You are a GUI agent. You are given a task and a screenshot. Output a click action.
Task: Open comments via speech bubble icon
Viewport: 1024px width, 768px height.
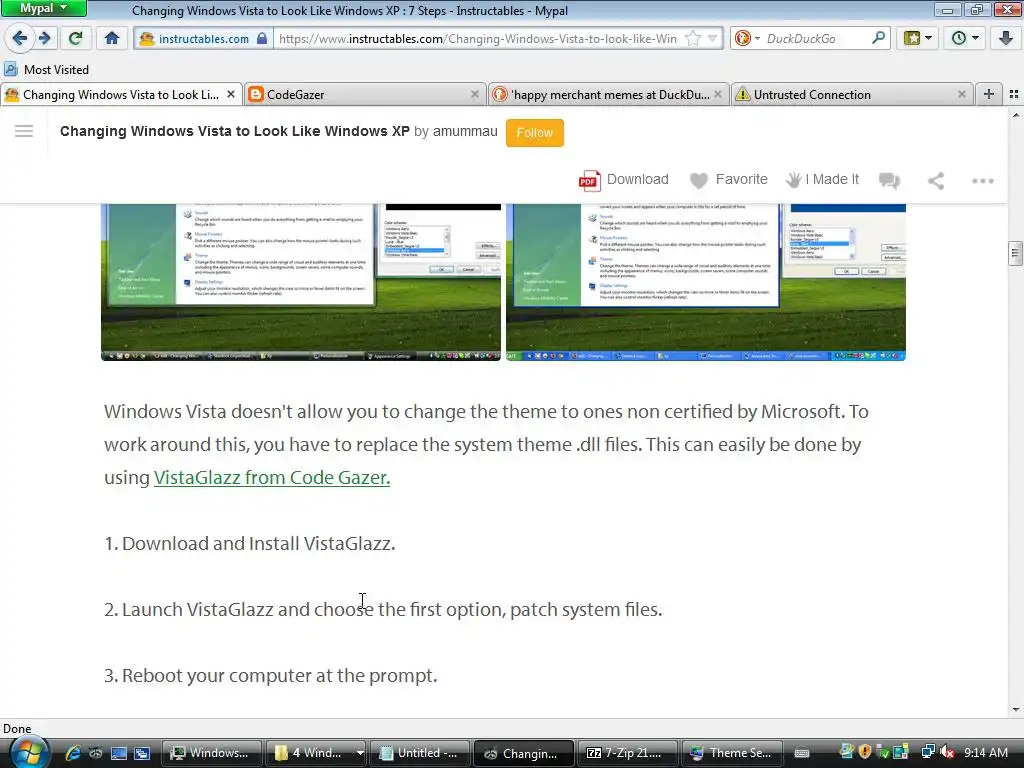point(889,181)
